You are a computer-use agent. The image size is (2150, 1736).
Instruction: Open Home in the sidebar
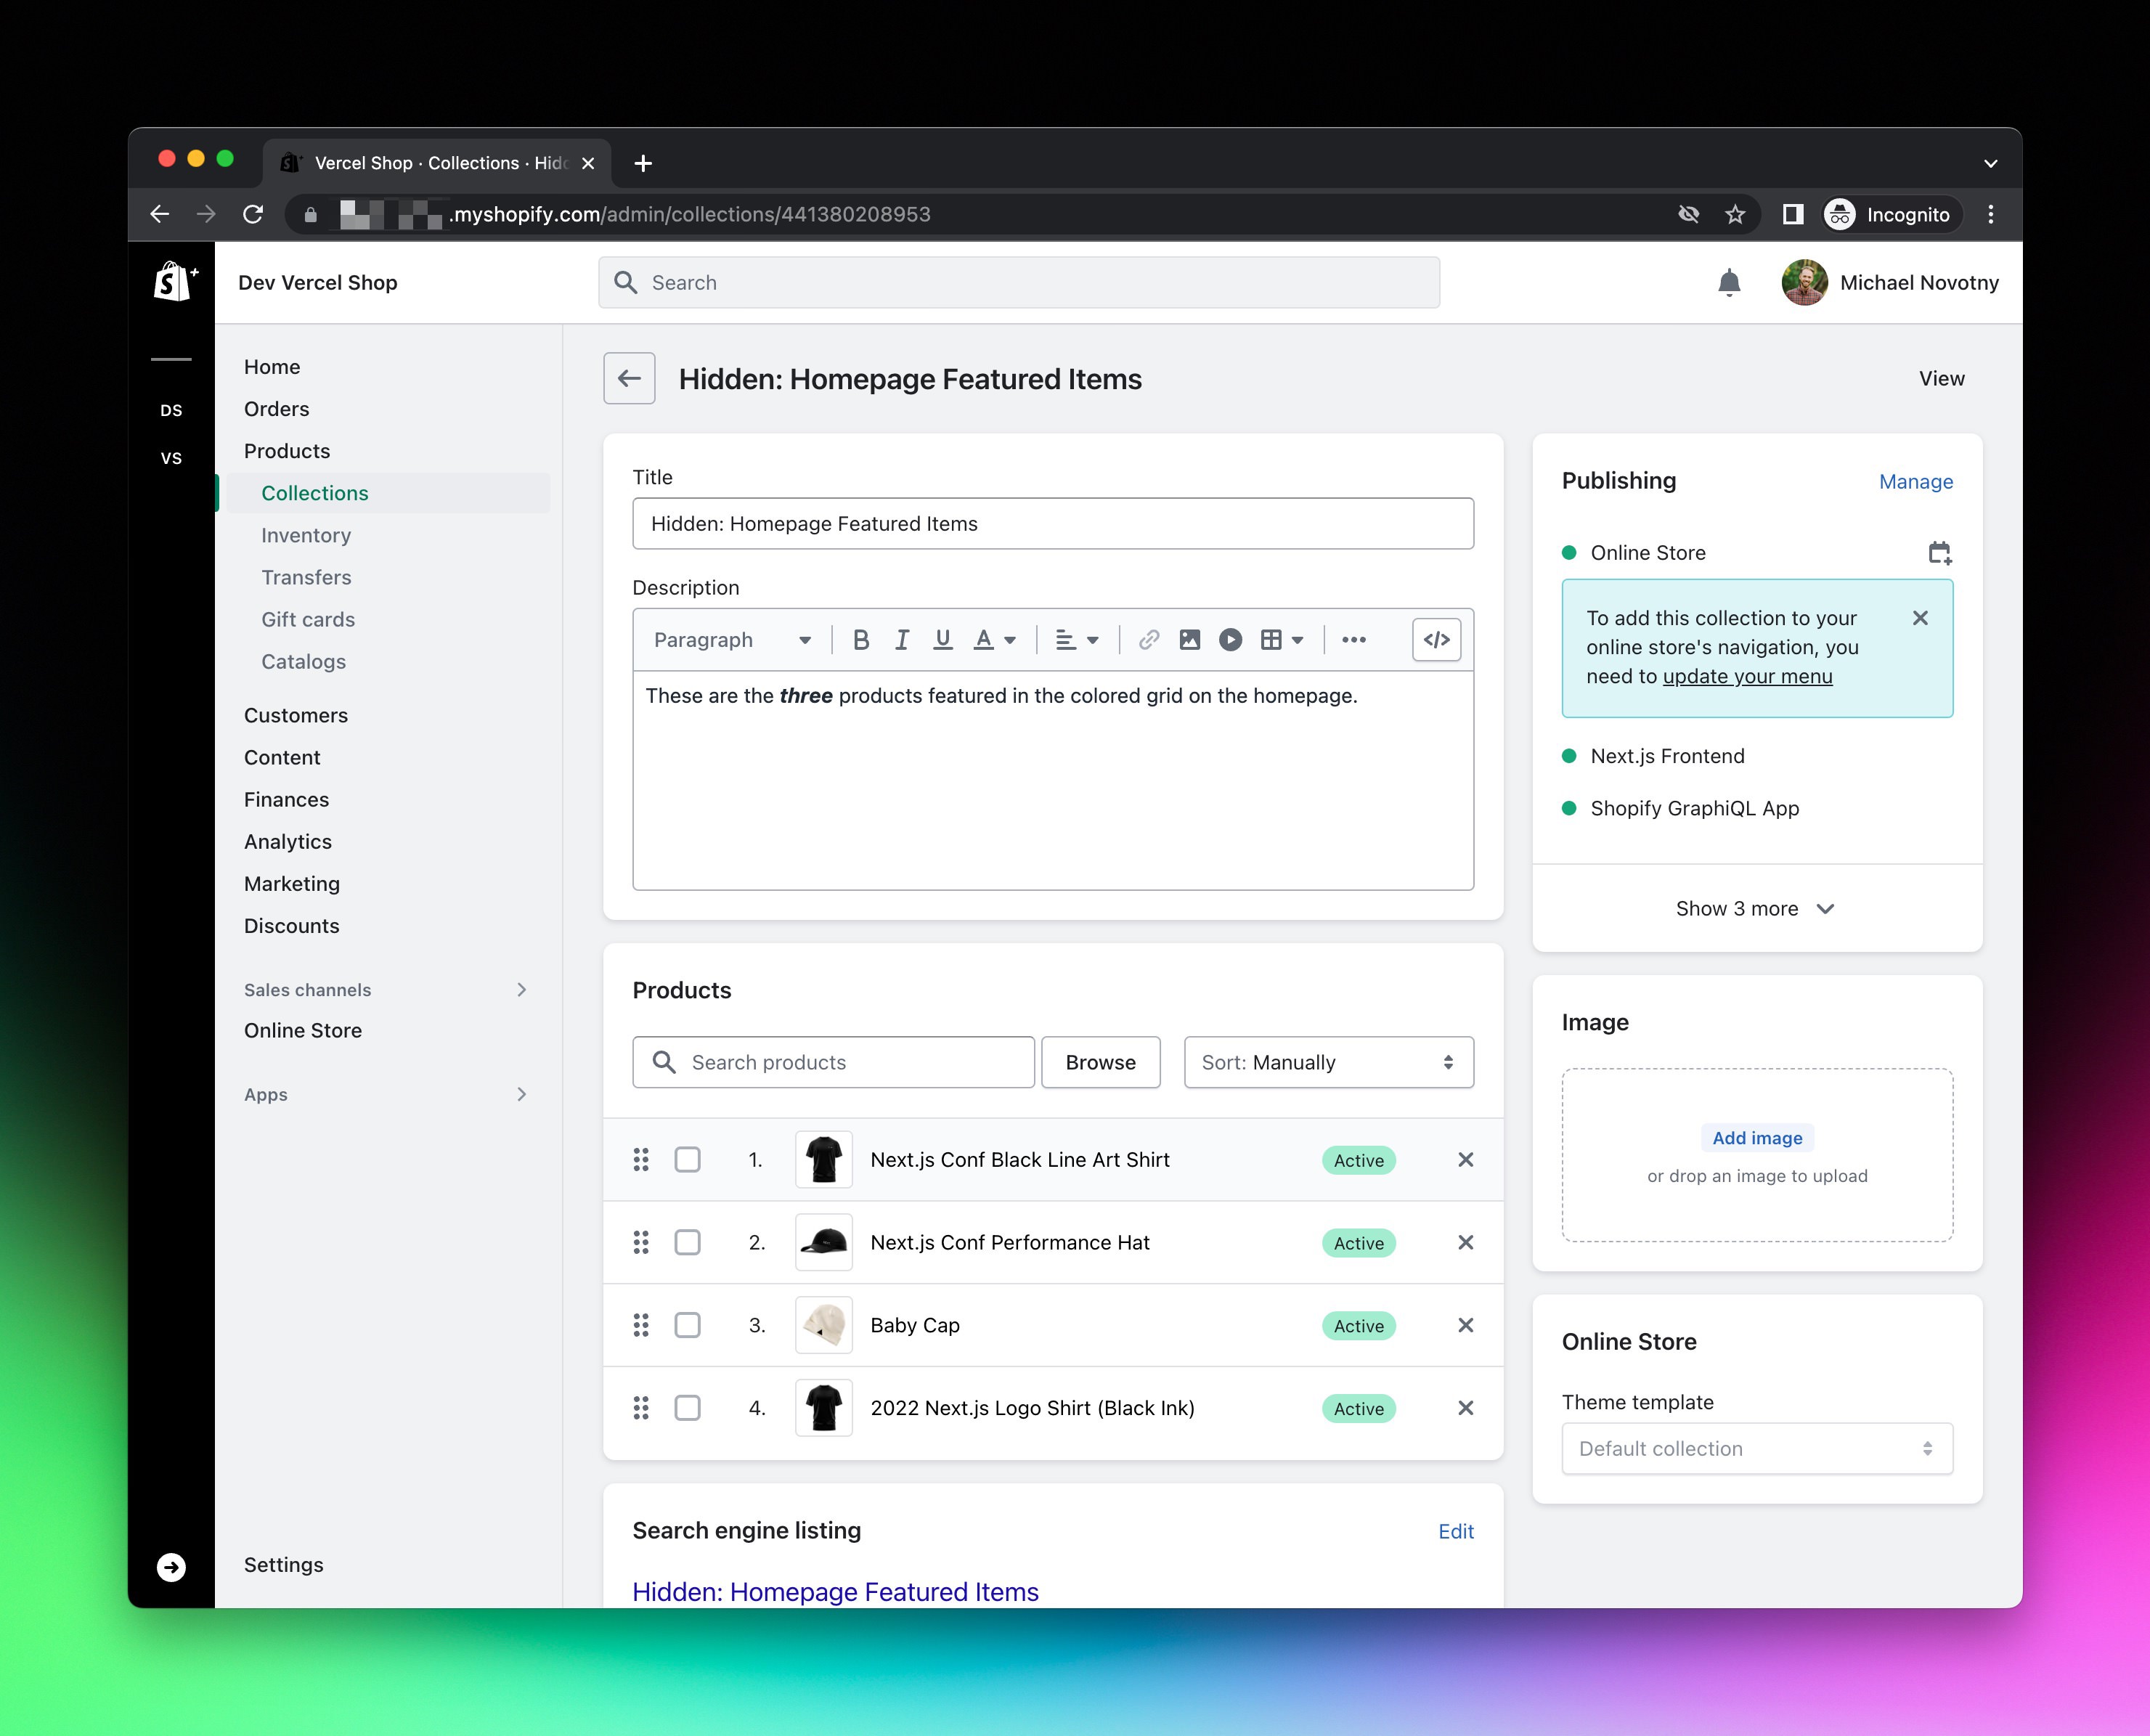tap(272, 367)
